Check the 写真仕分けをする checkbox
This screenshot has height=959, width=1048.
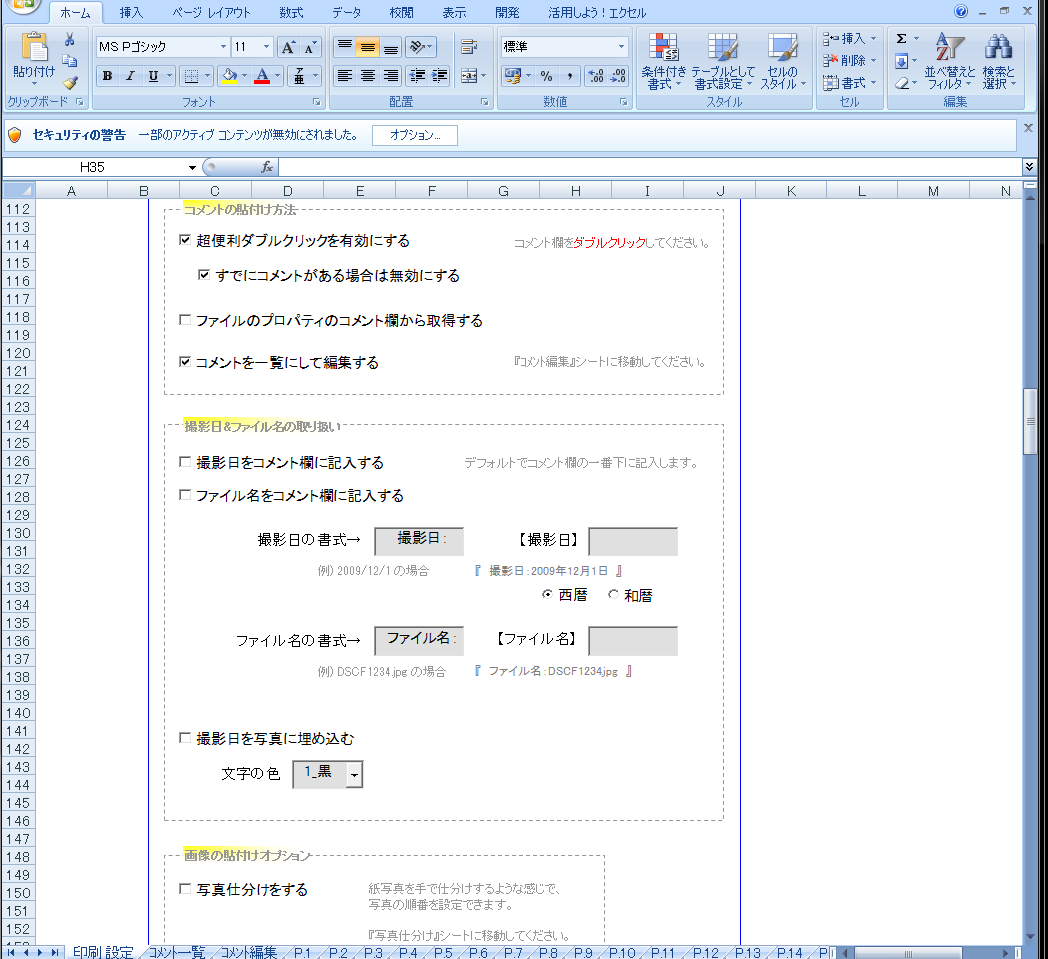click(x=185, y=889)
